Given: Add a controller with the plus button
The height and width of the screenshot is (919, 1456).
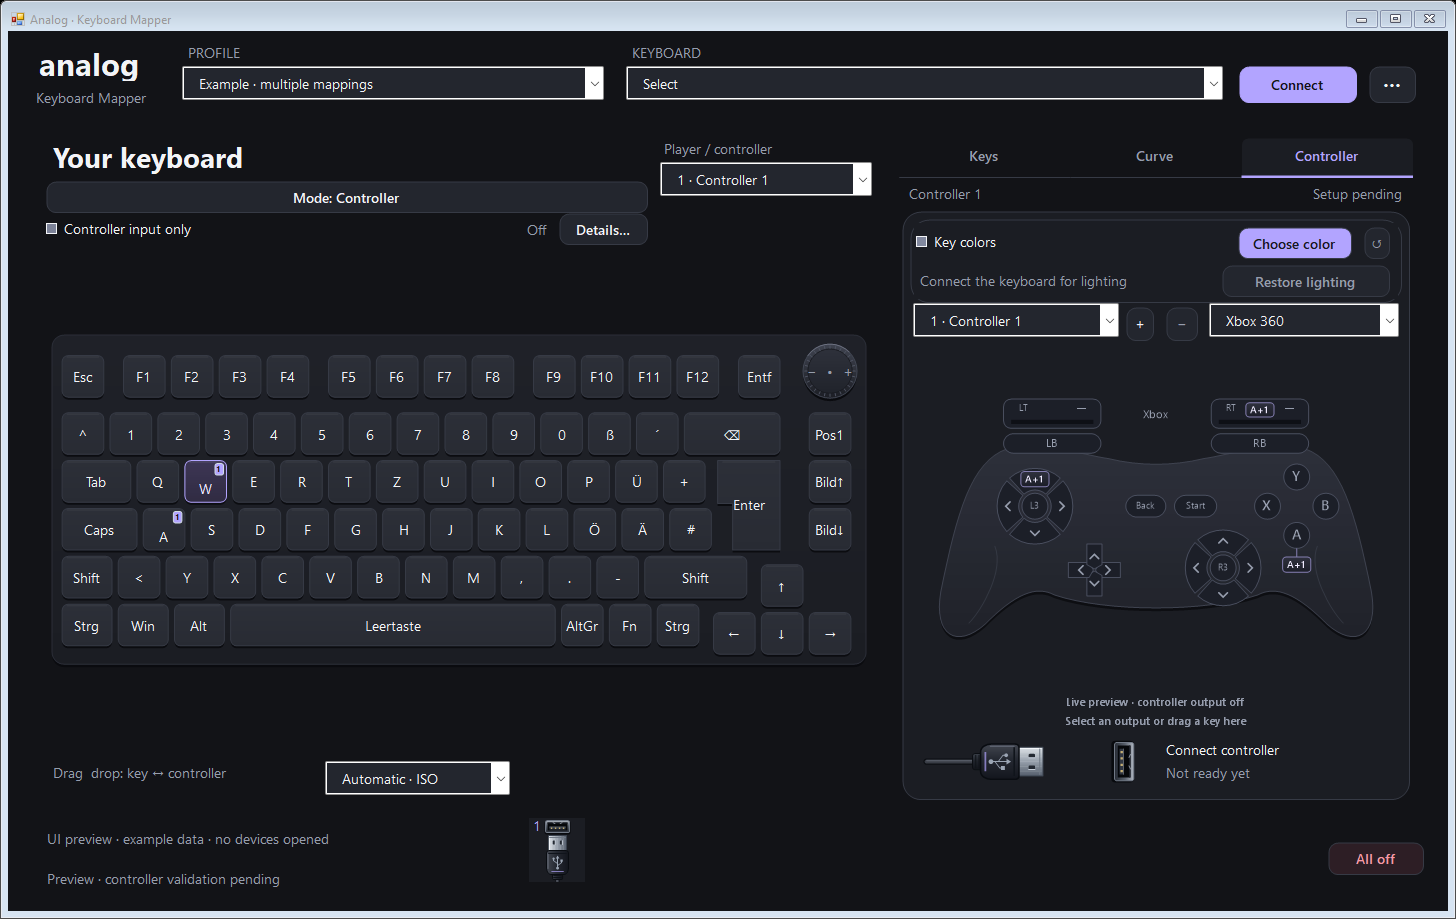Looking at the screenshot, I should (x=1139, y=324).
